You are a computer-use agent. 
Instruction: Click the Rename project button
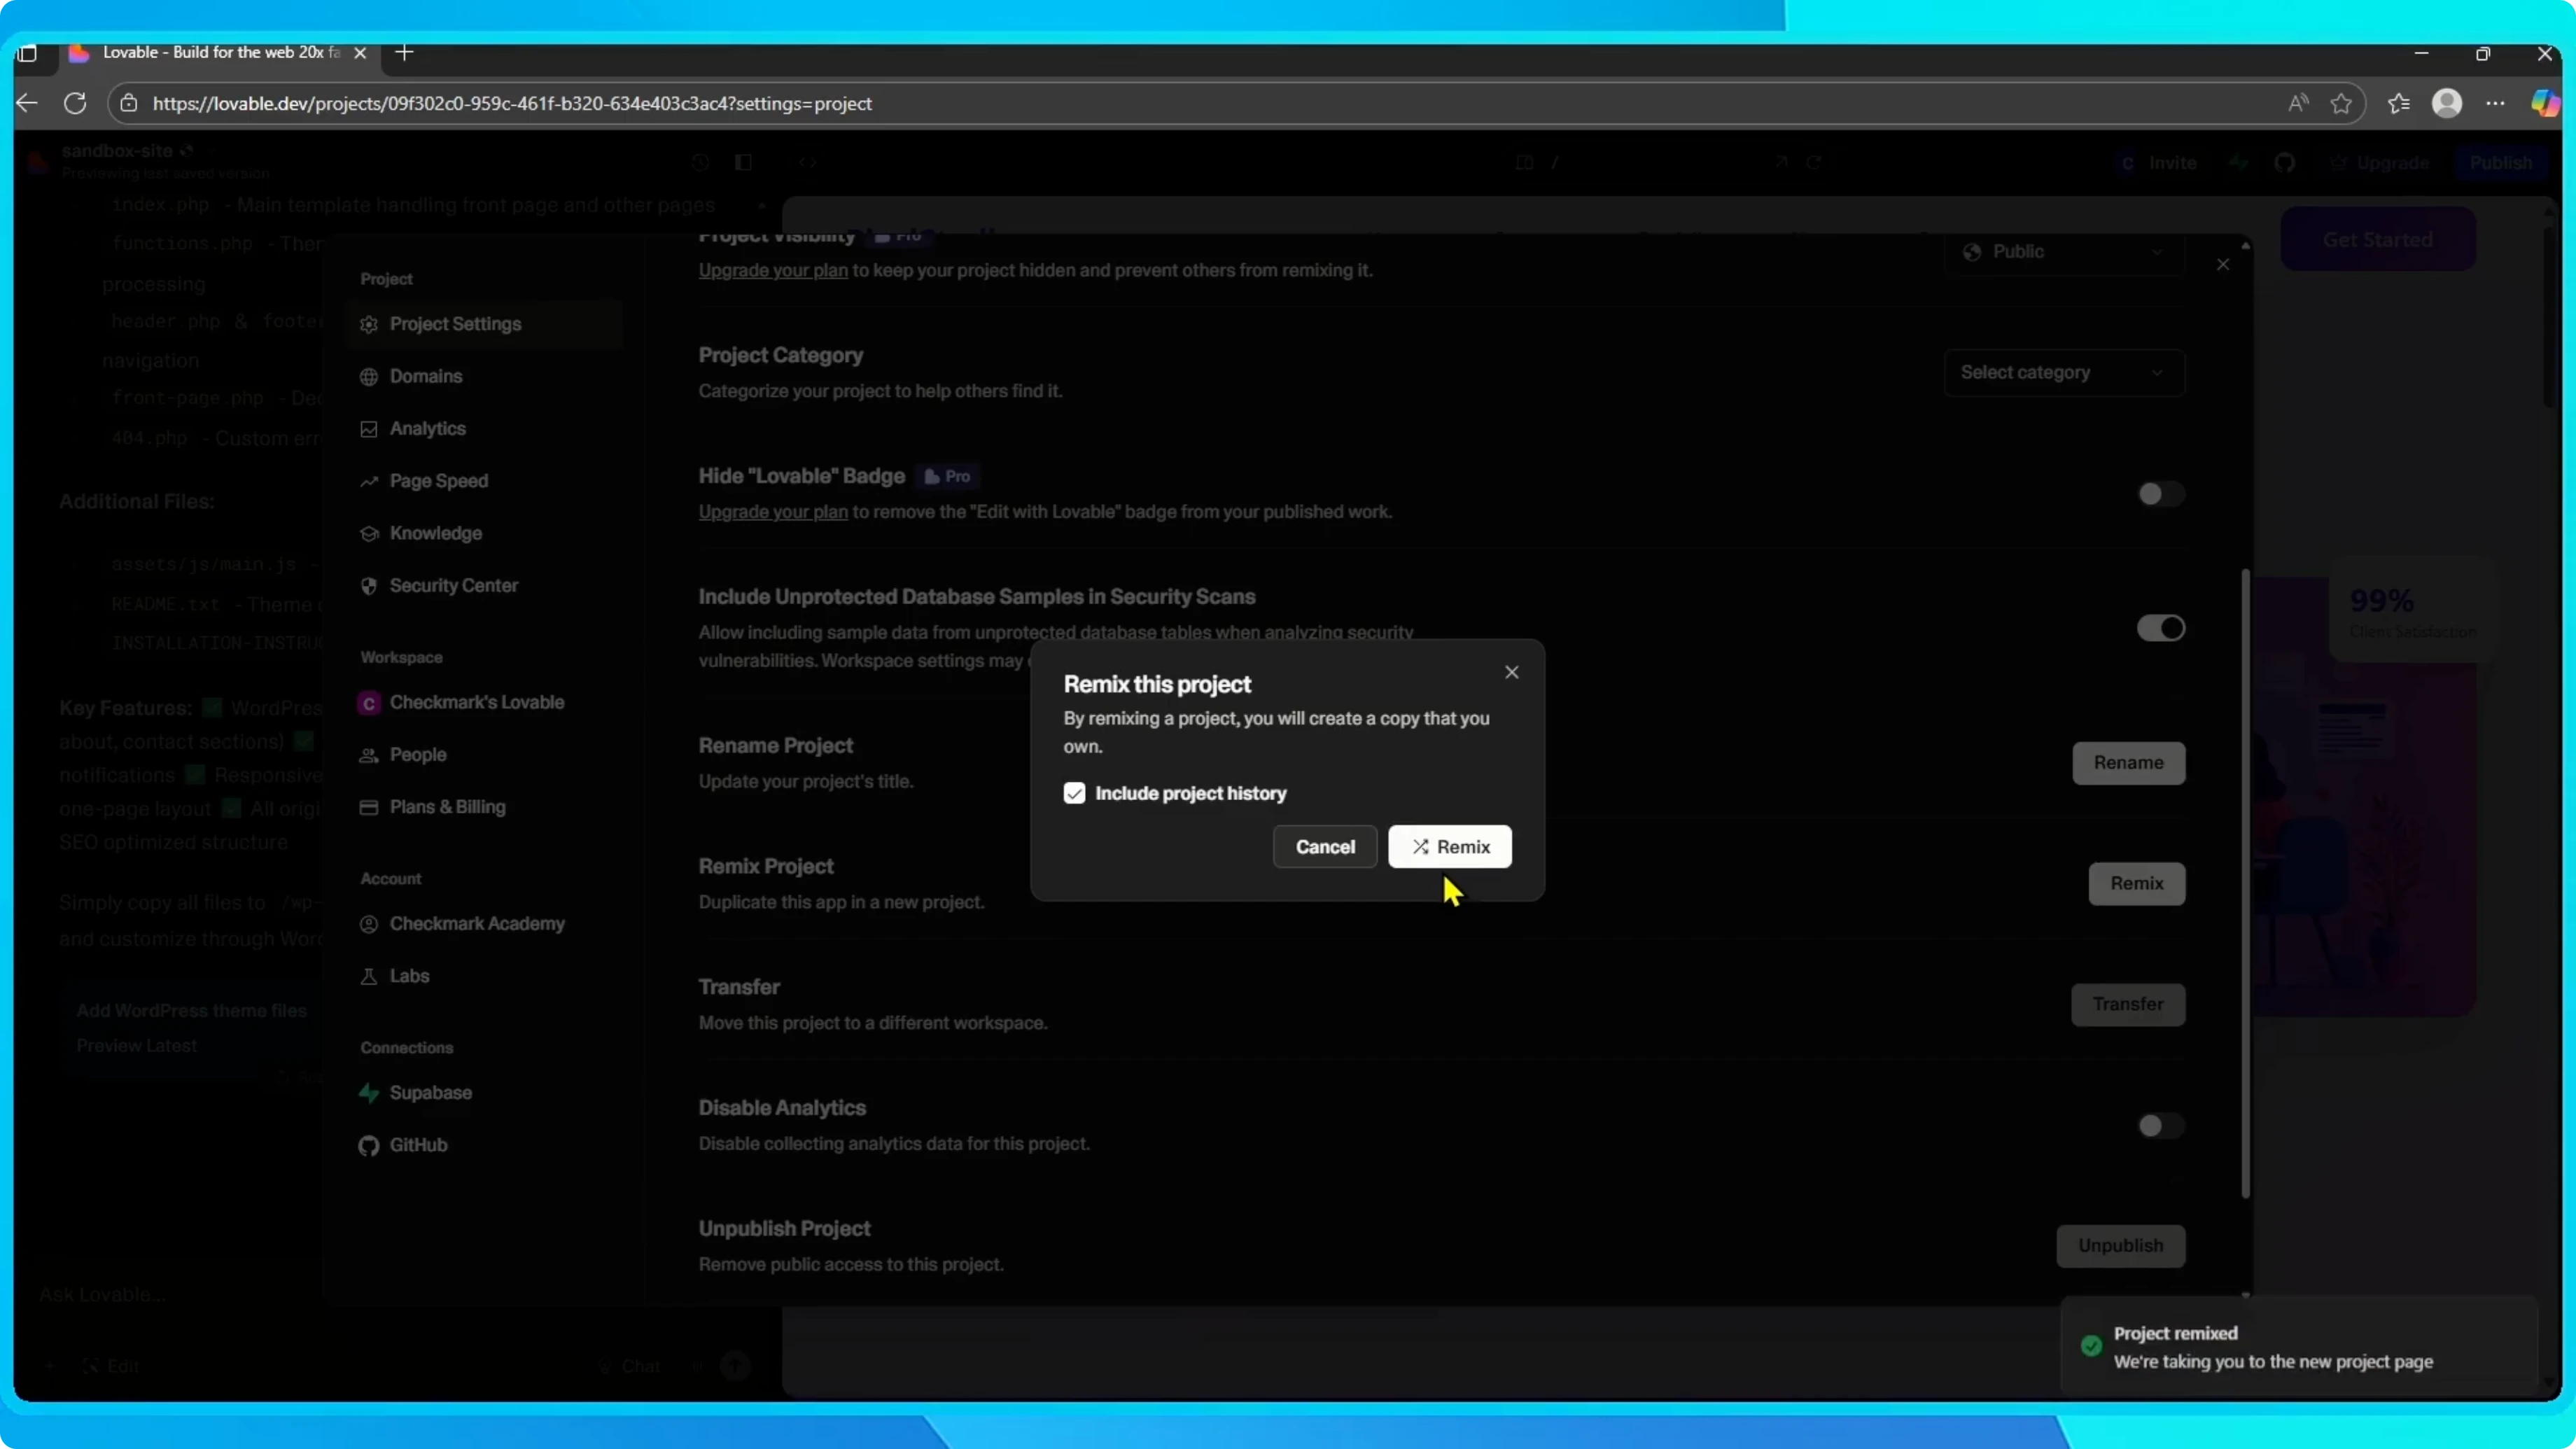[x=2128, y=763]
